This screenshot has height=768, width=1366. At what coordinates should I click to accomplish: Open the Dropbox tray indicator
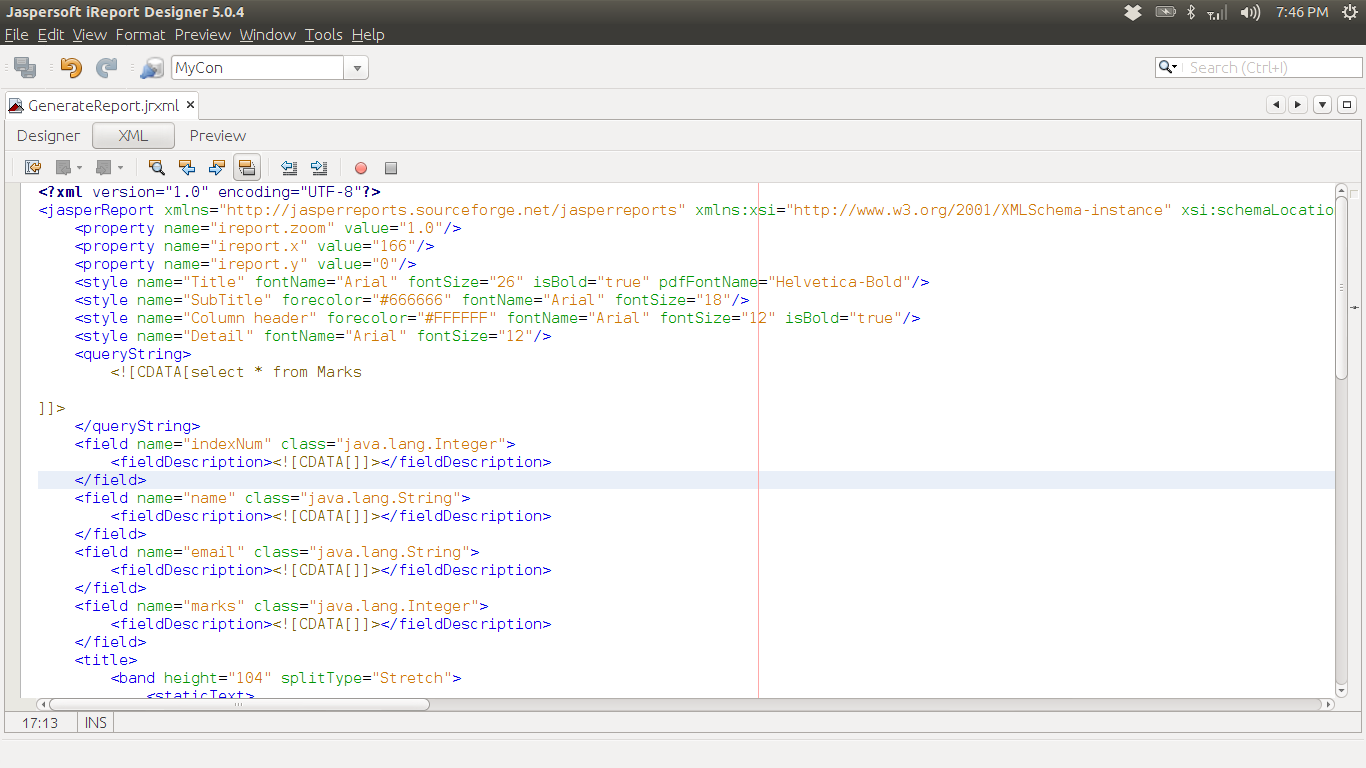pyautogui.click(x=1133, y=12)
